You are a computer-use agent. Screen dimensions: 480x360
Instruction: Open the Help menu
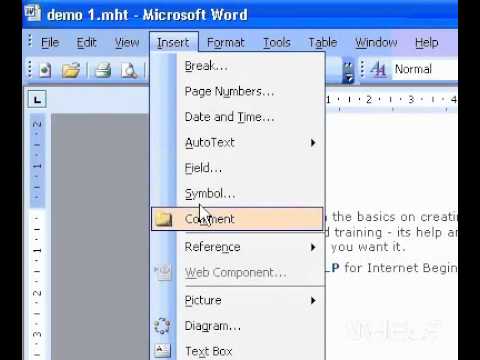[x=427, y=43]
